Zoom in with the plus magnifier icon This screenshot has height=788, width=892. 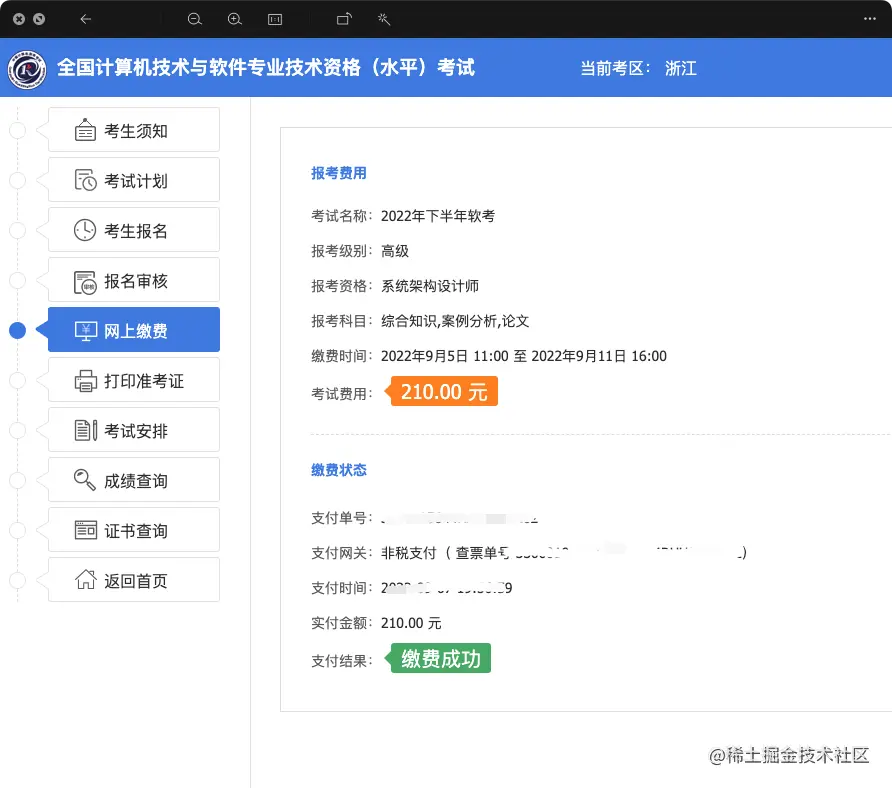pyautogui.click(x=234, y=19)
